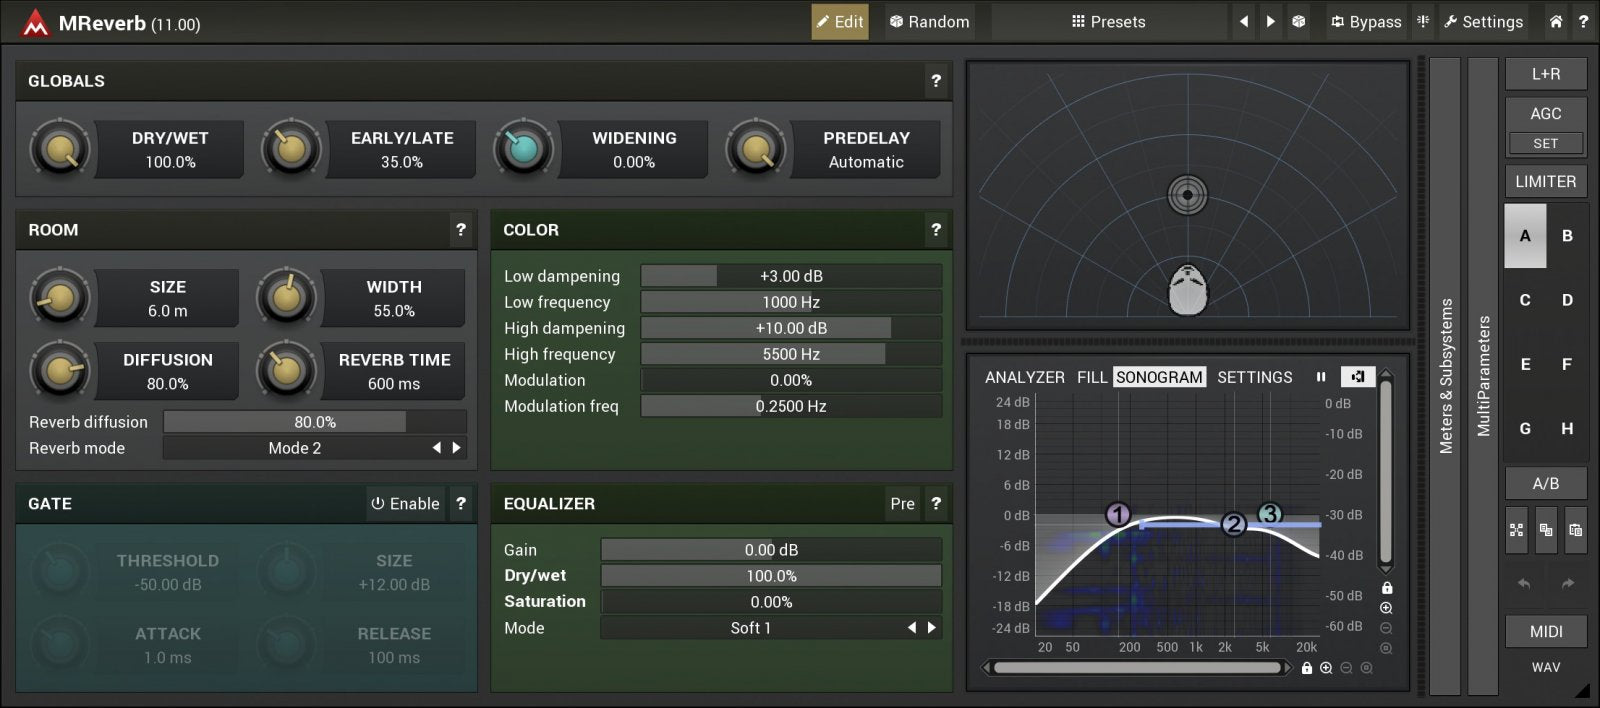Open help for the Room section
Viewport: 1600px width, 708px height.
(x=461, y=229)
